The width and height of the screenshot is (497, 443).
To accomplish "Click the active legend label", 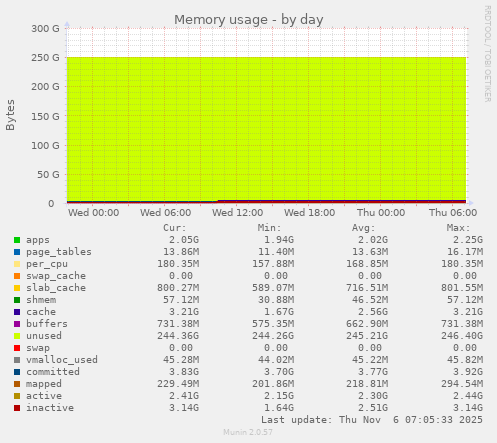I will pyautogui.click(x=44, y=396).
